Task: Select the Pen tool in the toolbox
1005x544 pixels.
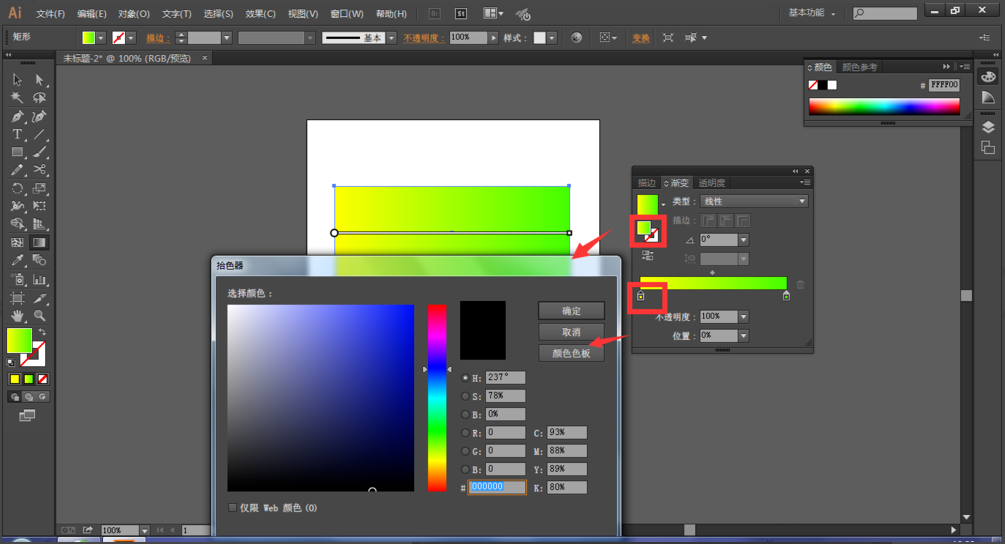Action: pyautogui.click(x=17, y=116)
